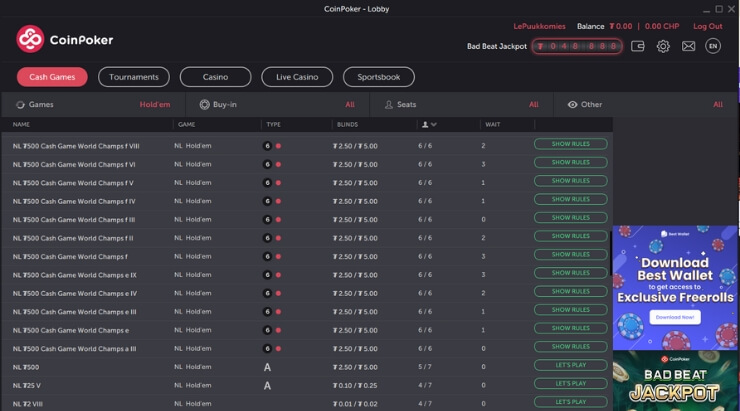Click username LePuukkomies
Viewport: 740px width, 411px height.
point(539,26)
